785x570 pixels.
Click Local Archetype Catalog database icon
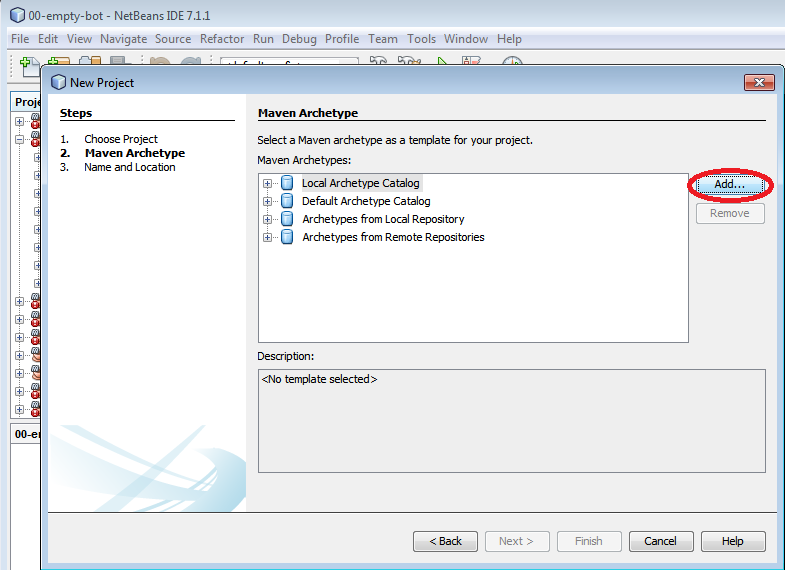coord(287,183)
